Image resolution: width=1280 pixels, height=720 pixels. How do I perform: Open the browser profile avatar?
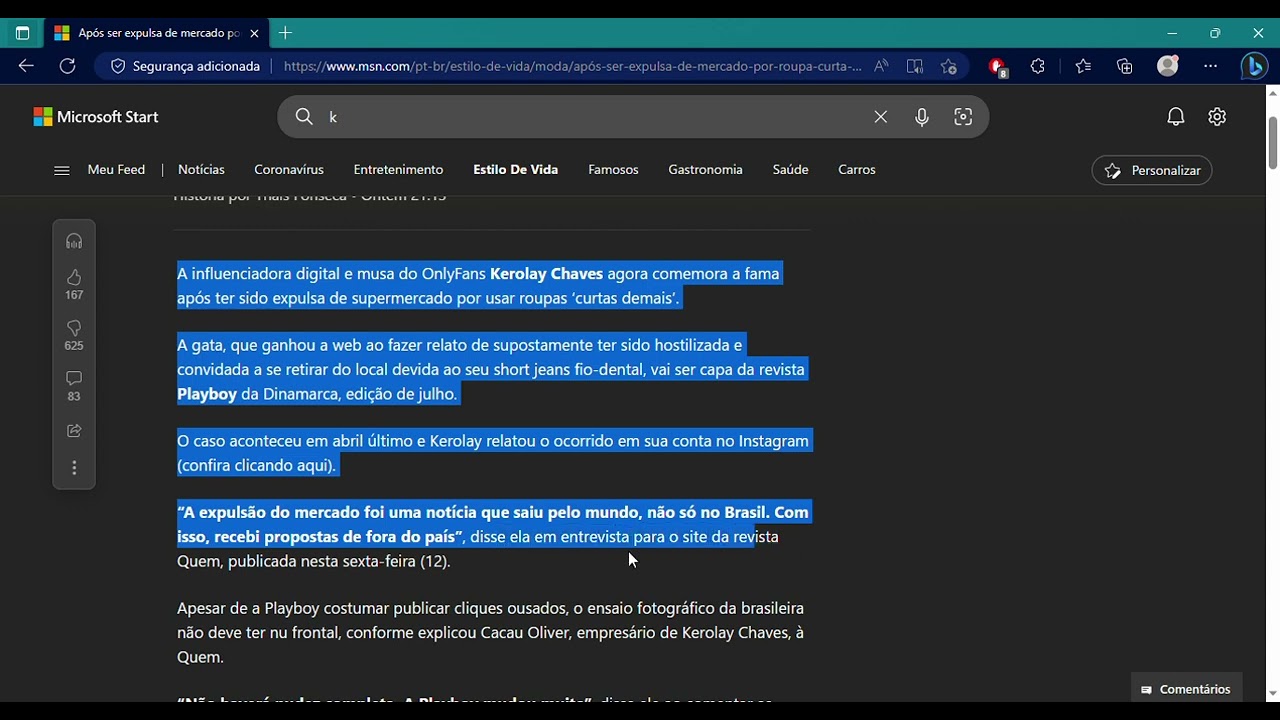pyautogui.click(x=1168, y=66)
